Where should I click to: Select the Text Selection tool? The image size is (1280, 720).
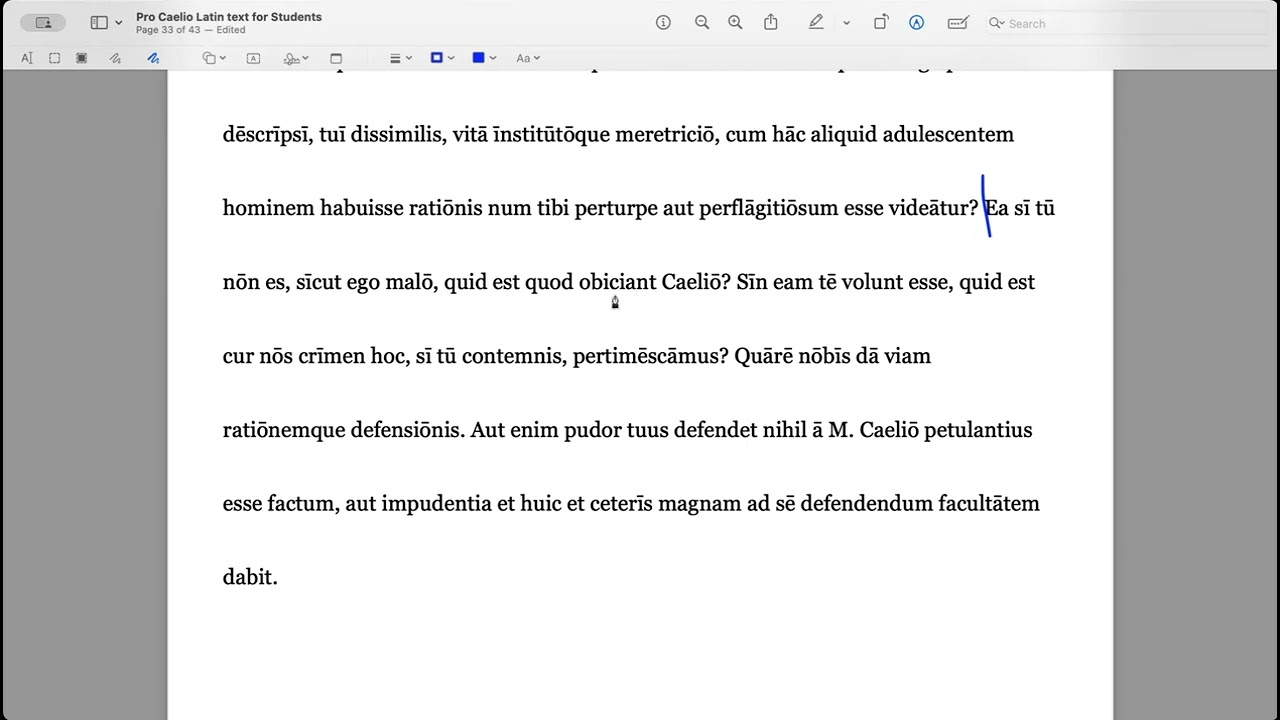tap(27, 58)
